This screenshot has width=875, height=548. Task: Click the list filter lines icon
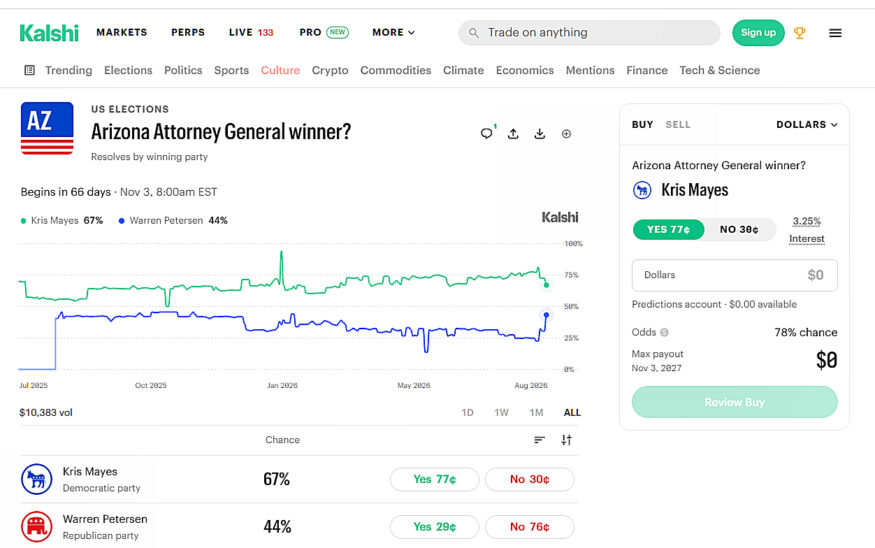pyautogui.click(x=539, y=440)
